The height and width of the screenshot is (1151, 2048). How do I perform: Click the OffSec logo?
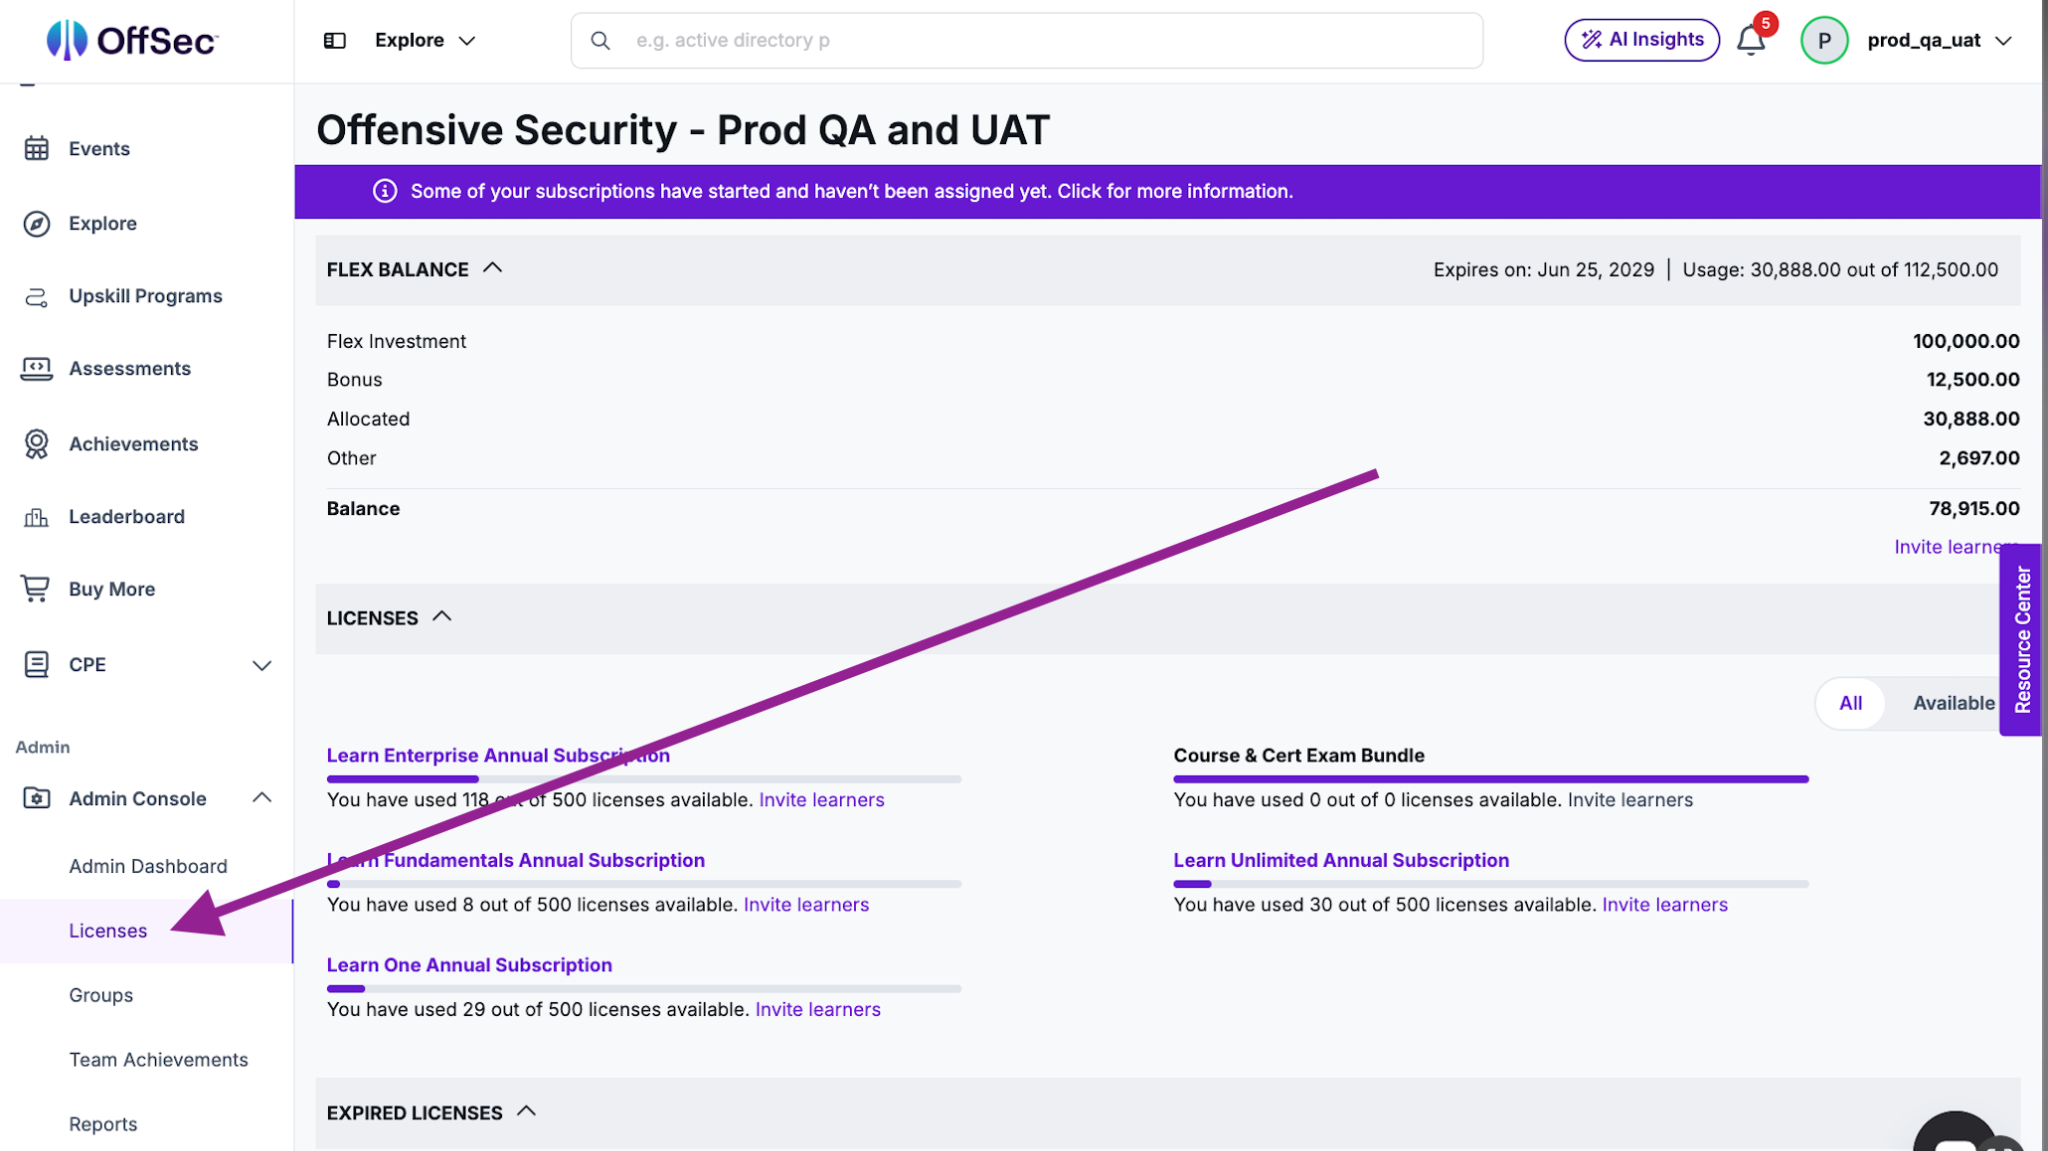point(131,40)
